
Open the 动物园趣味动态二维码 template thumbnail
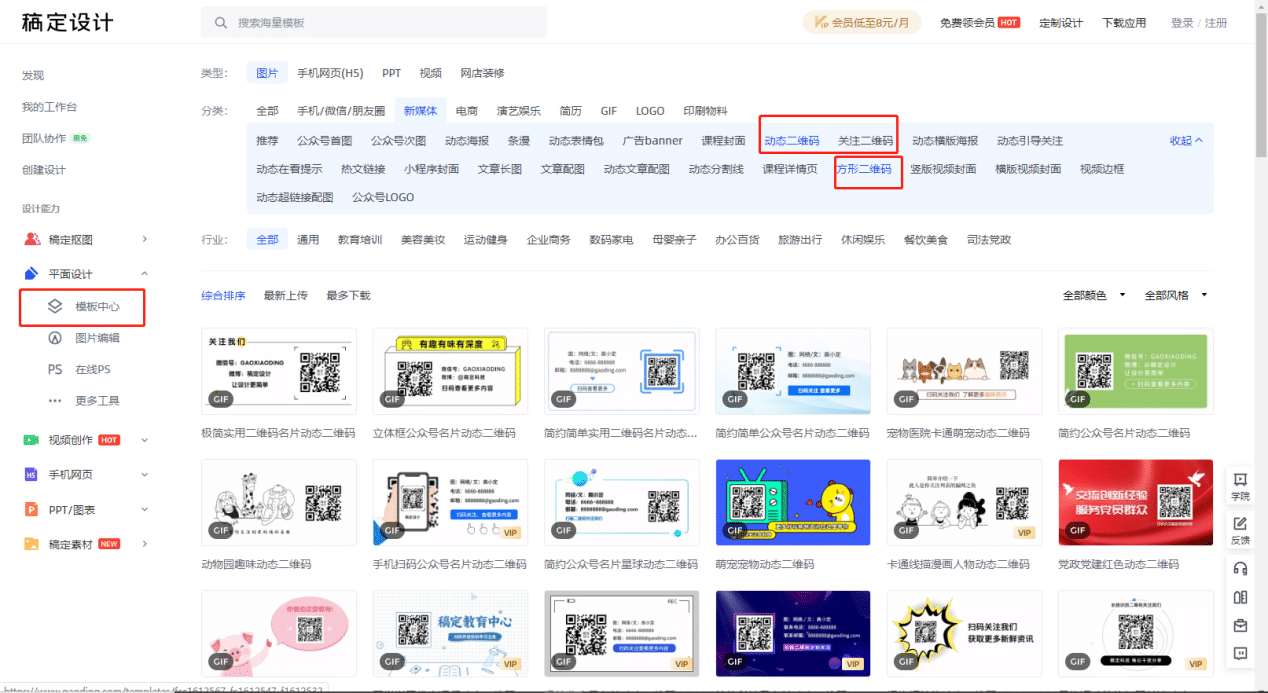coord(278,502)
